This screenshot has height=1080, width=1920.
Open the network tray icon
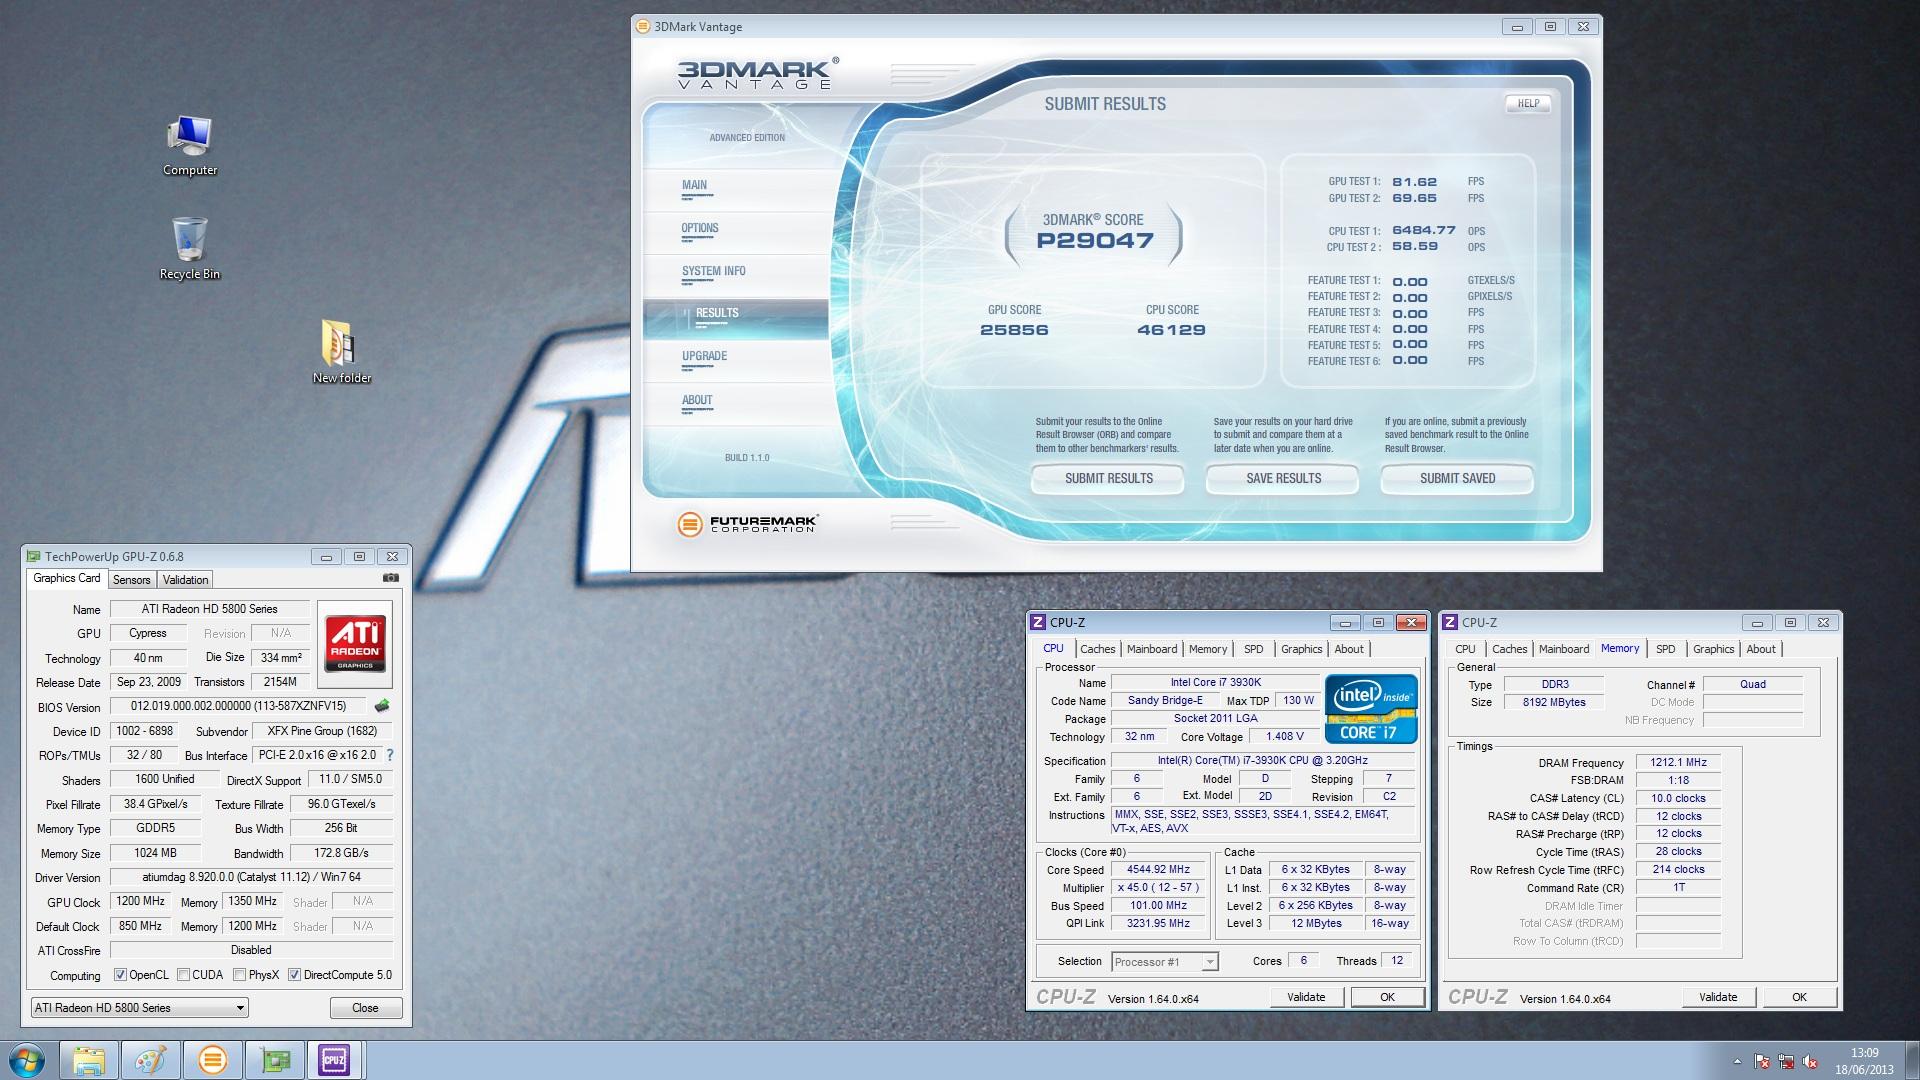click(x=1787, y=1062)
